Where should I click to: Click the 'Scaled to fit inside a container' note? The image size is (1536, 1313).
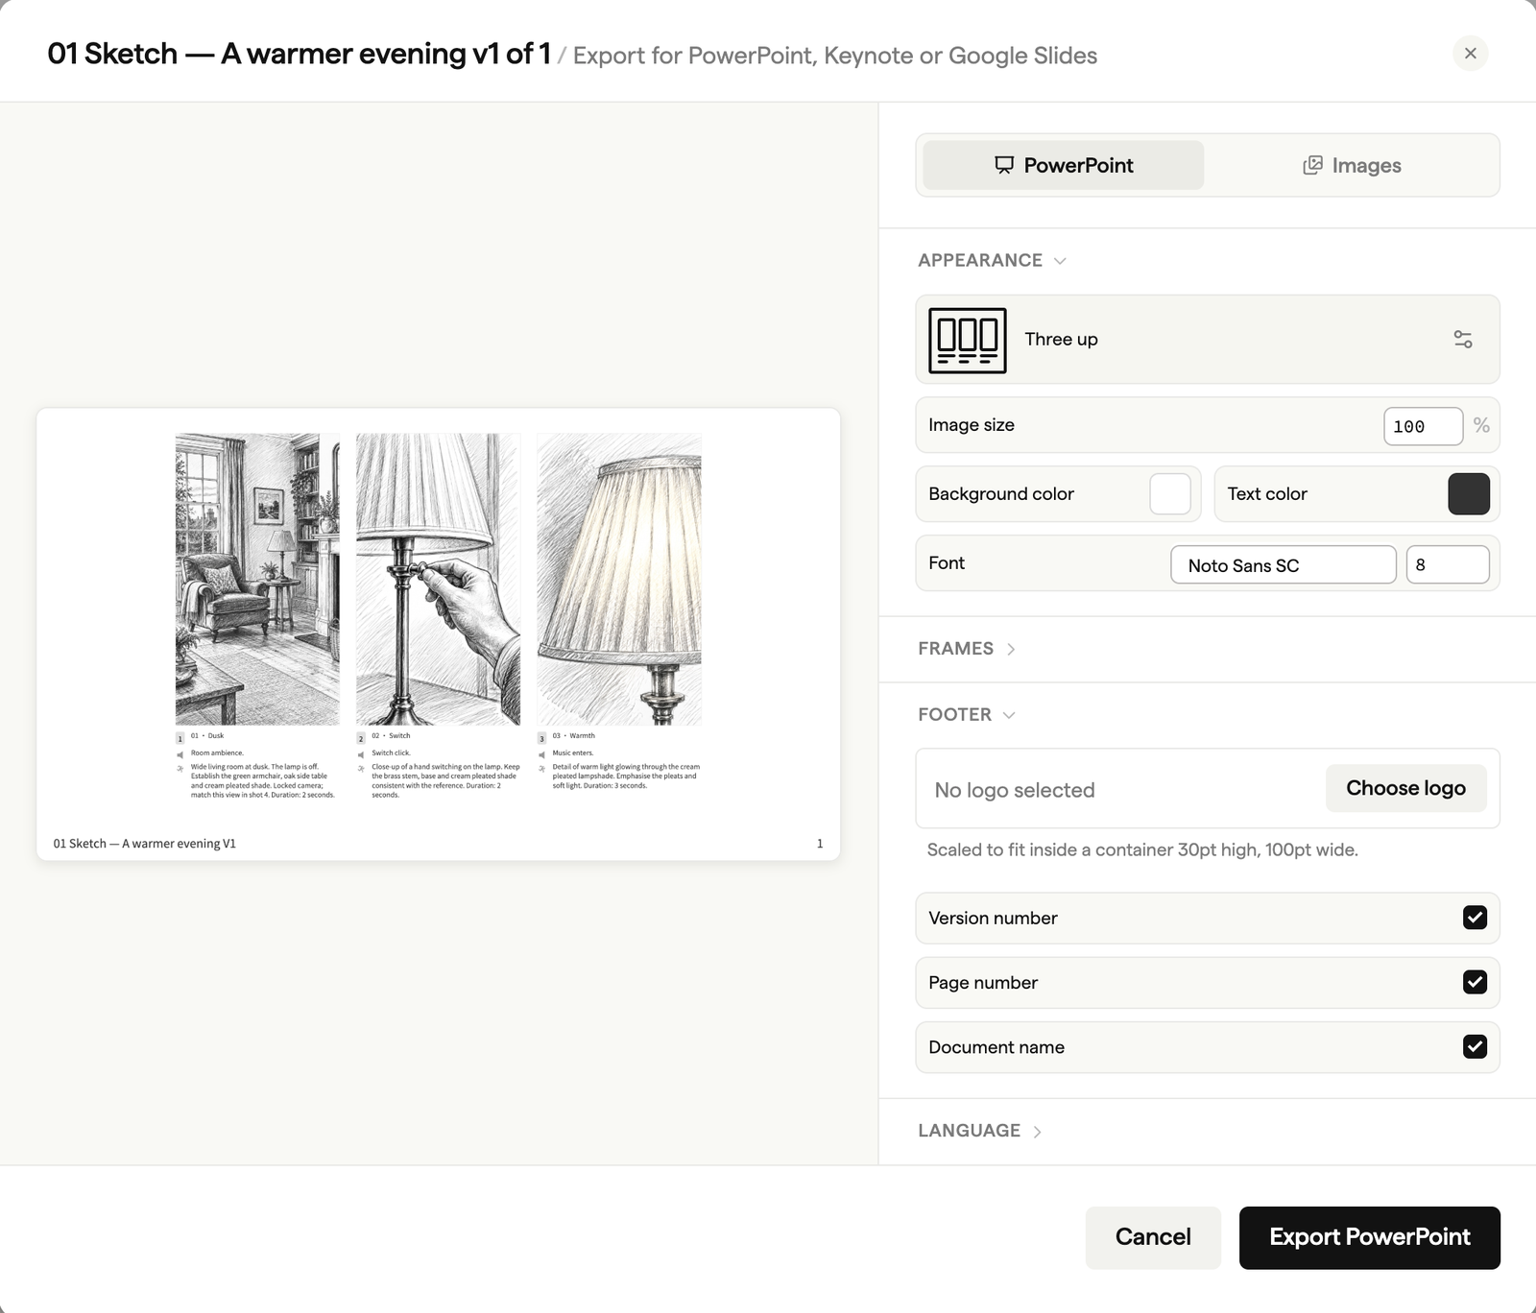[x=1142, y=850]
